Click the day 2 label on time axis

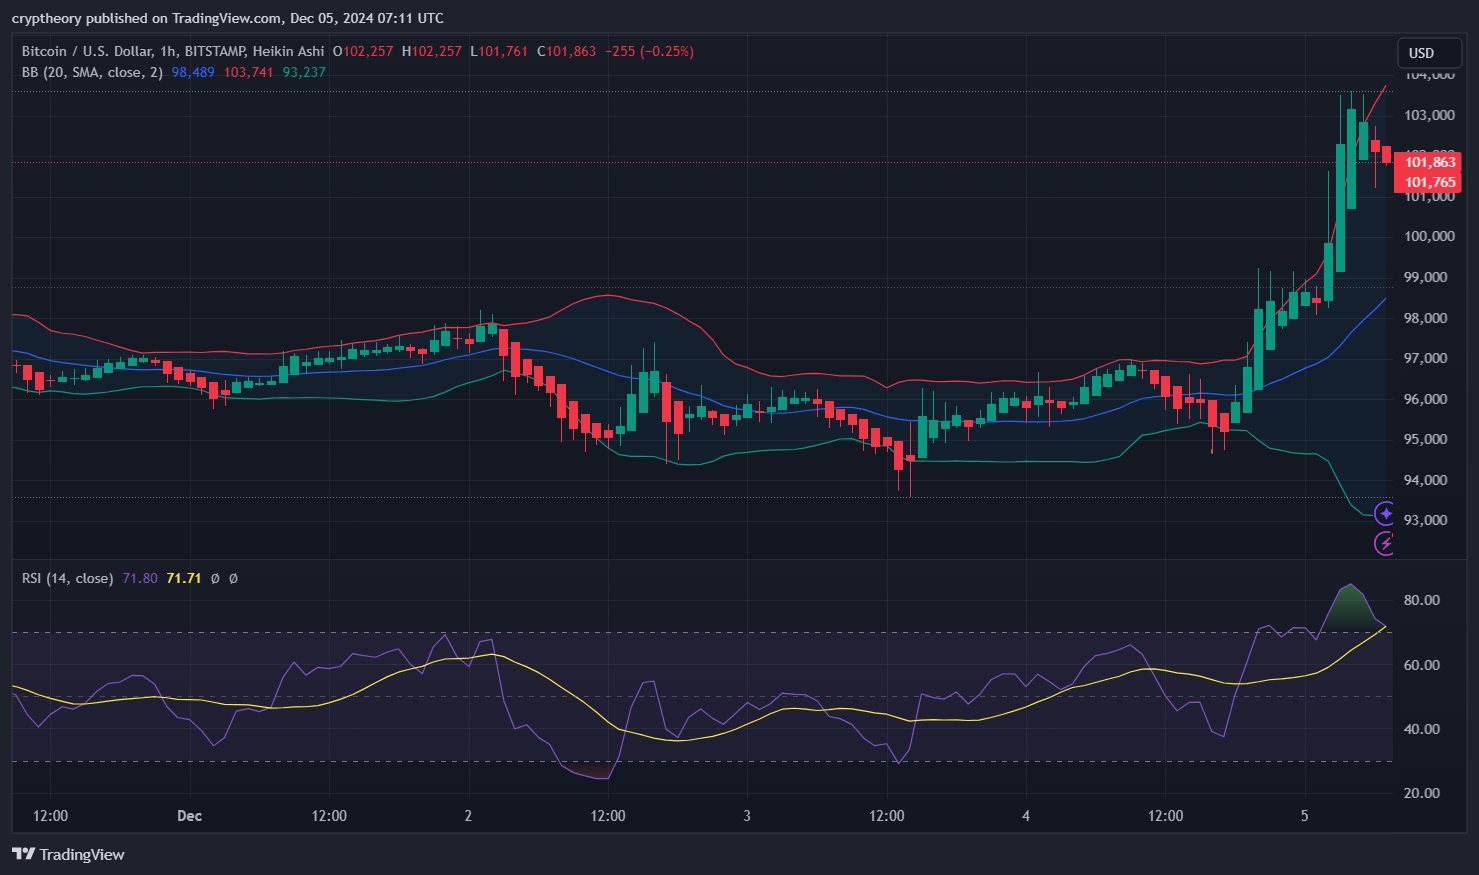coord(468,816)
